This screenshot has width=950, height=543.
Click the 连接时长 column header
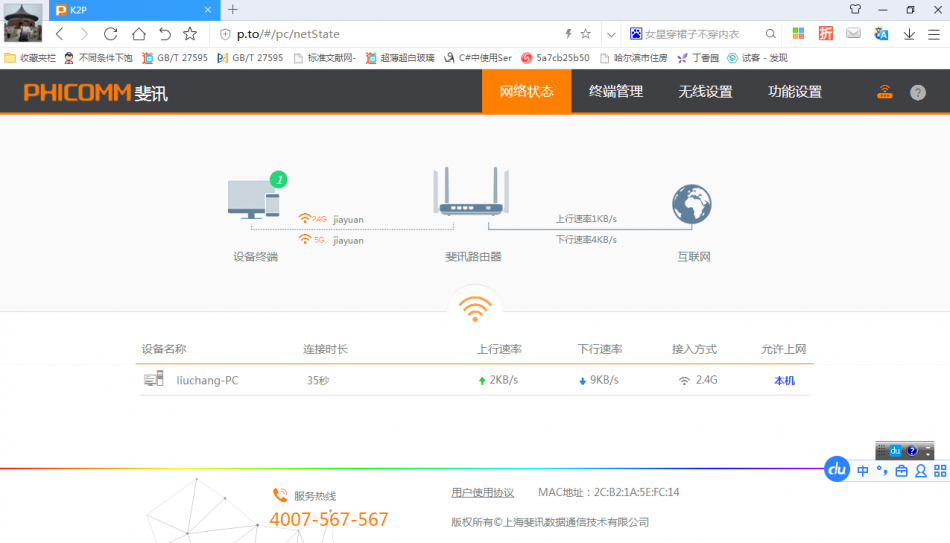pyautogui.click(x=325, y=349)
